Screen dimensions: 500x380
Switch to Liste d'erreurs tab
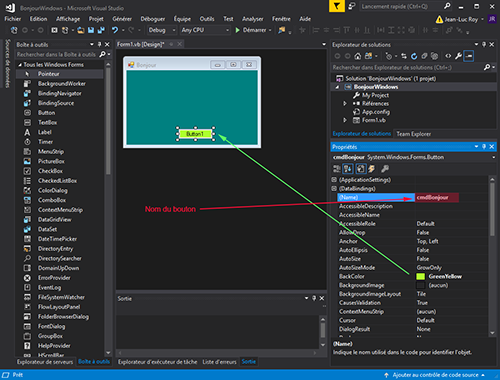coord(219,362)
